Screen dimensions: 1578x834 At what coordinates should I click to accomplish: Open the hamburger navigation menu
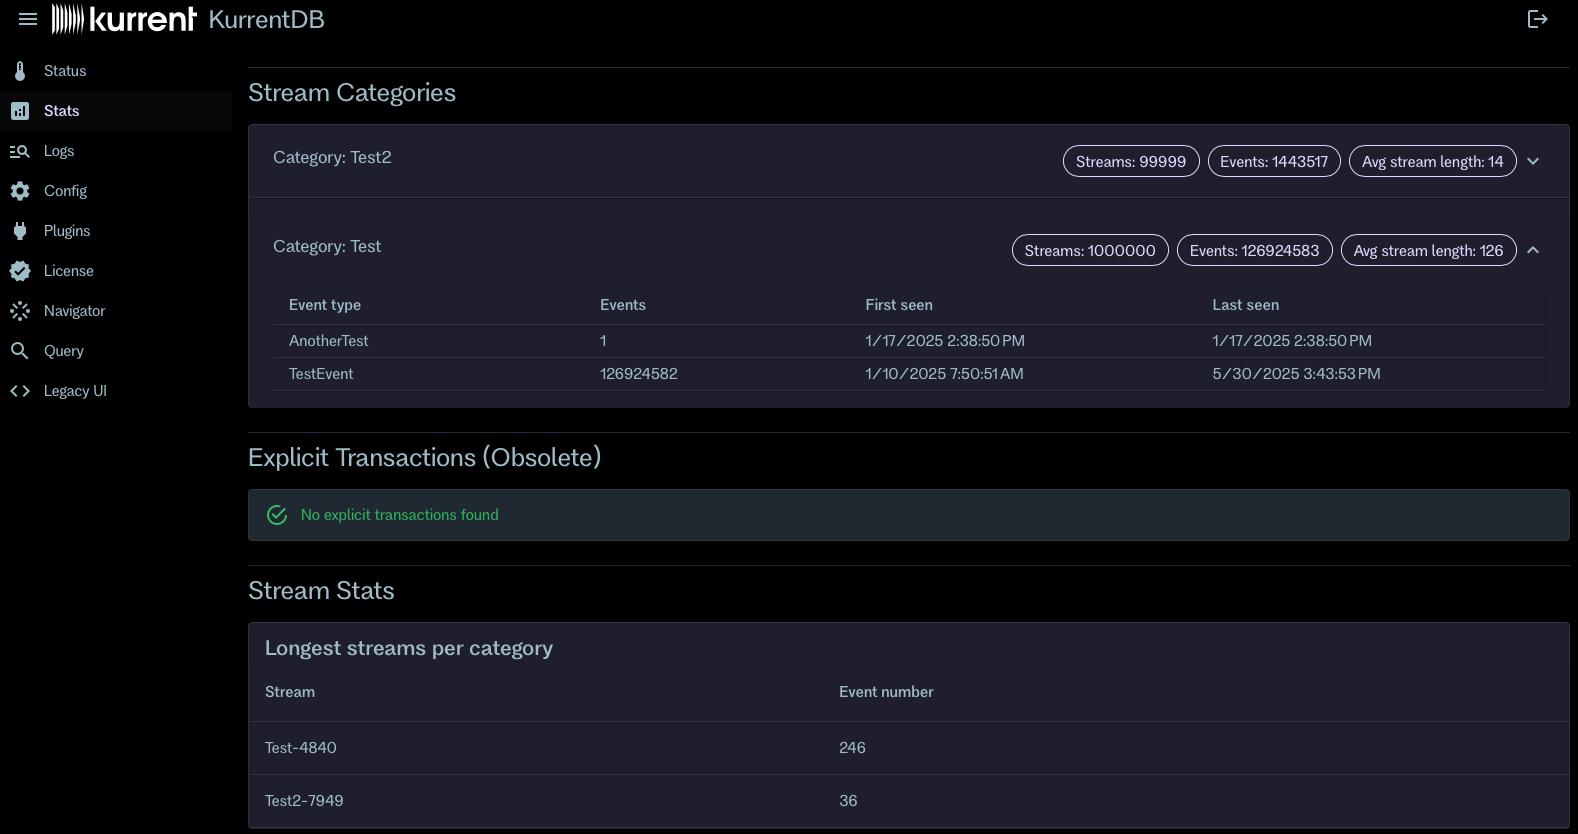pyautogui.click(x=28, y=19)
